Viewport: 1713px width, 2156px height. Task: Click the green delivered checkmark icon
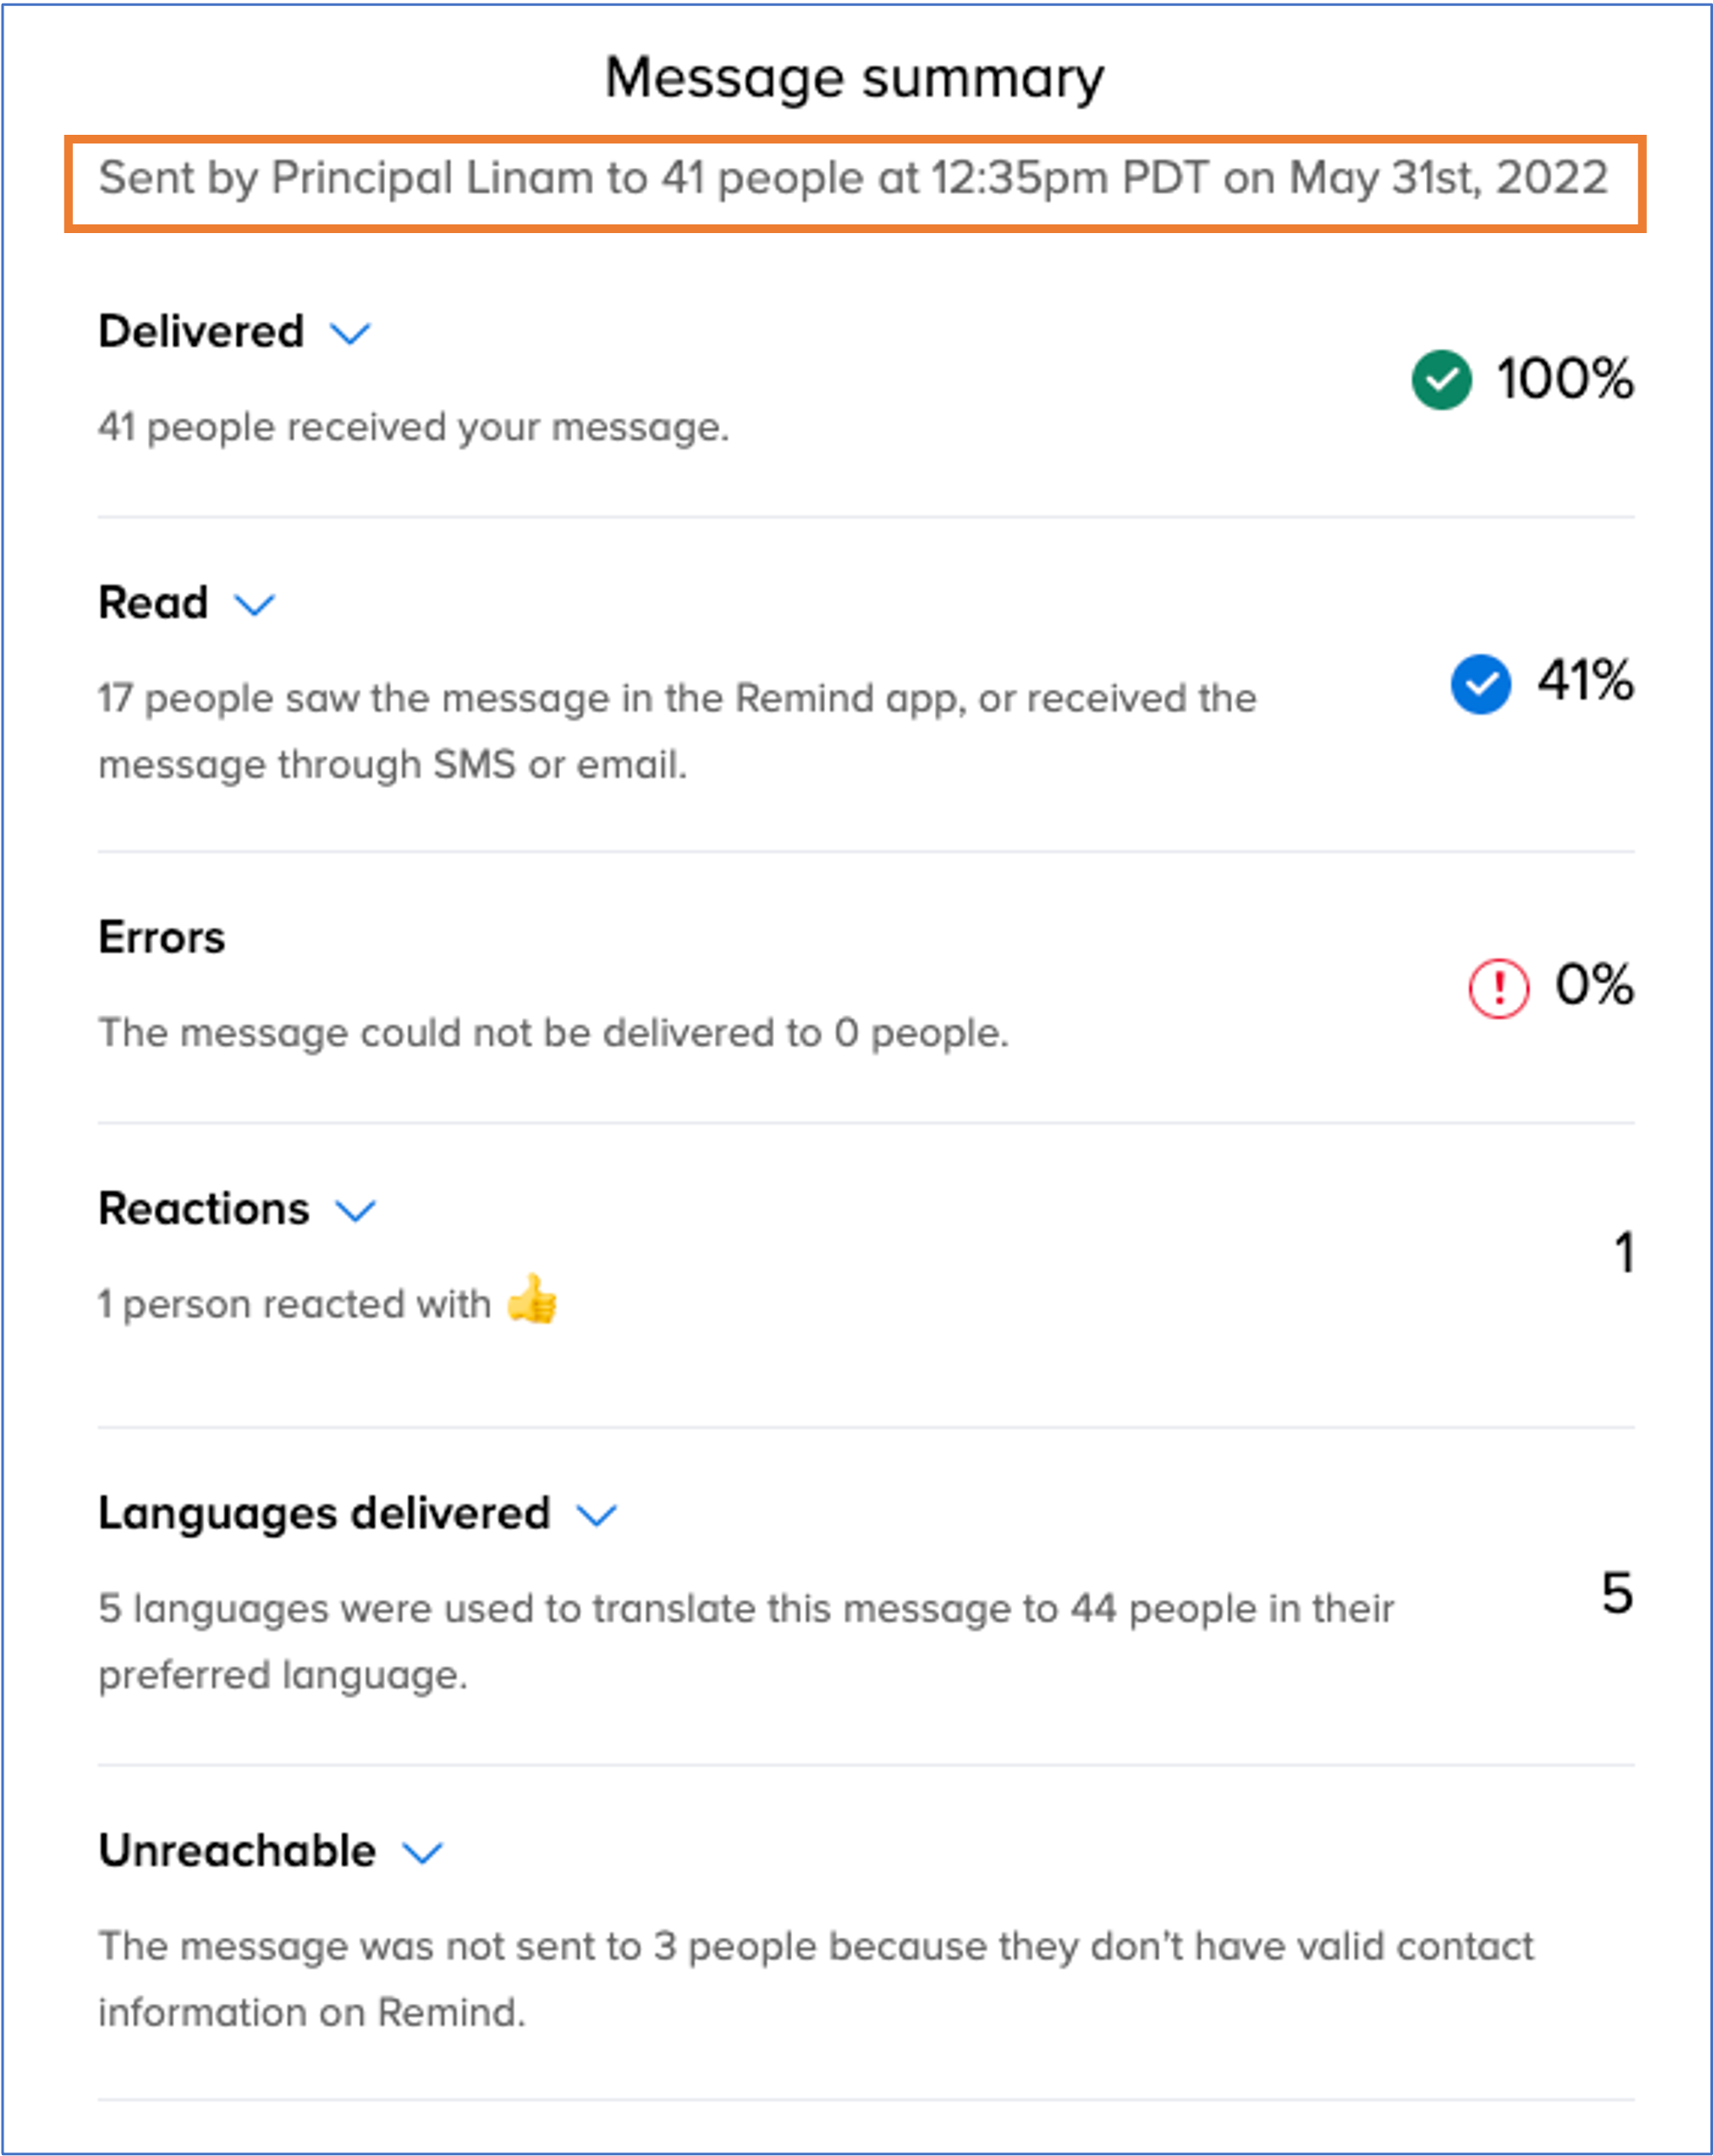point(1441,380)
